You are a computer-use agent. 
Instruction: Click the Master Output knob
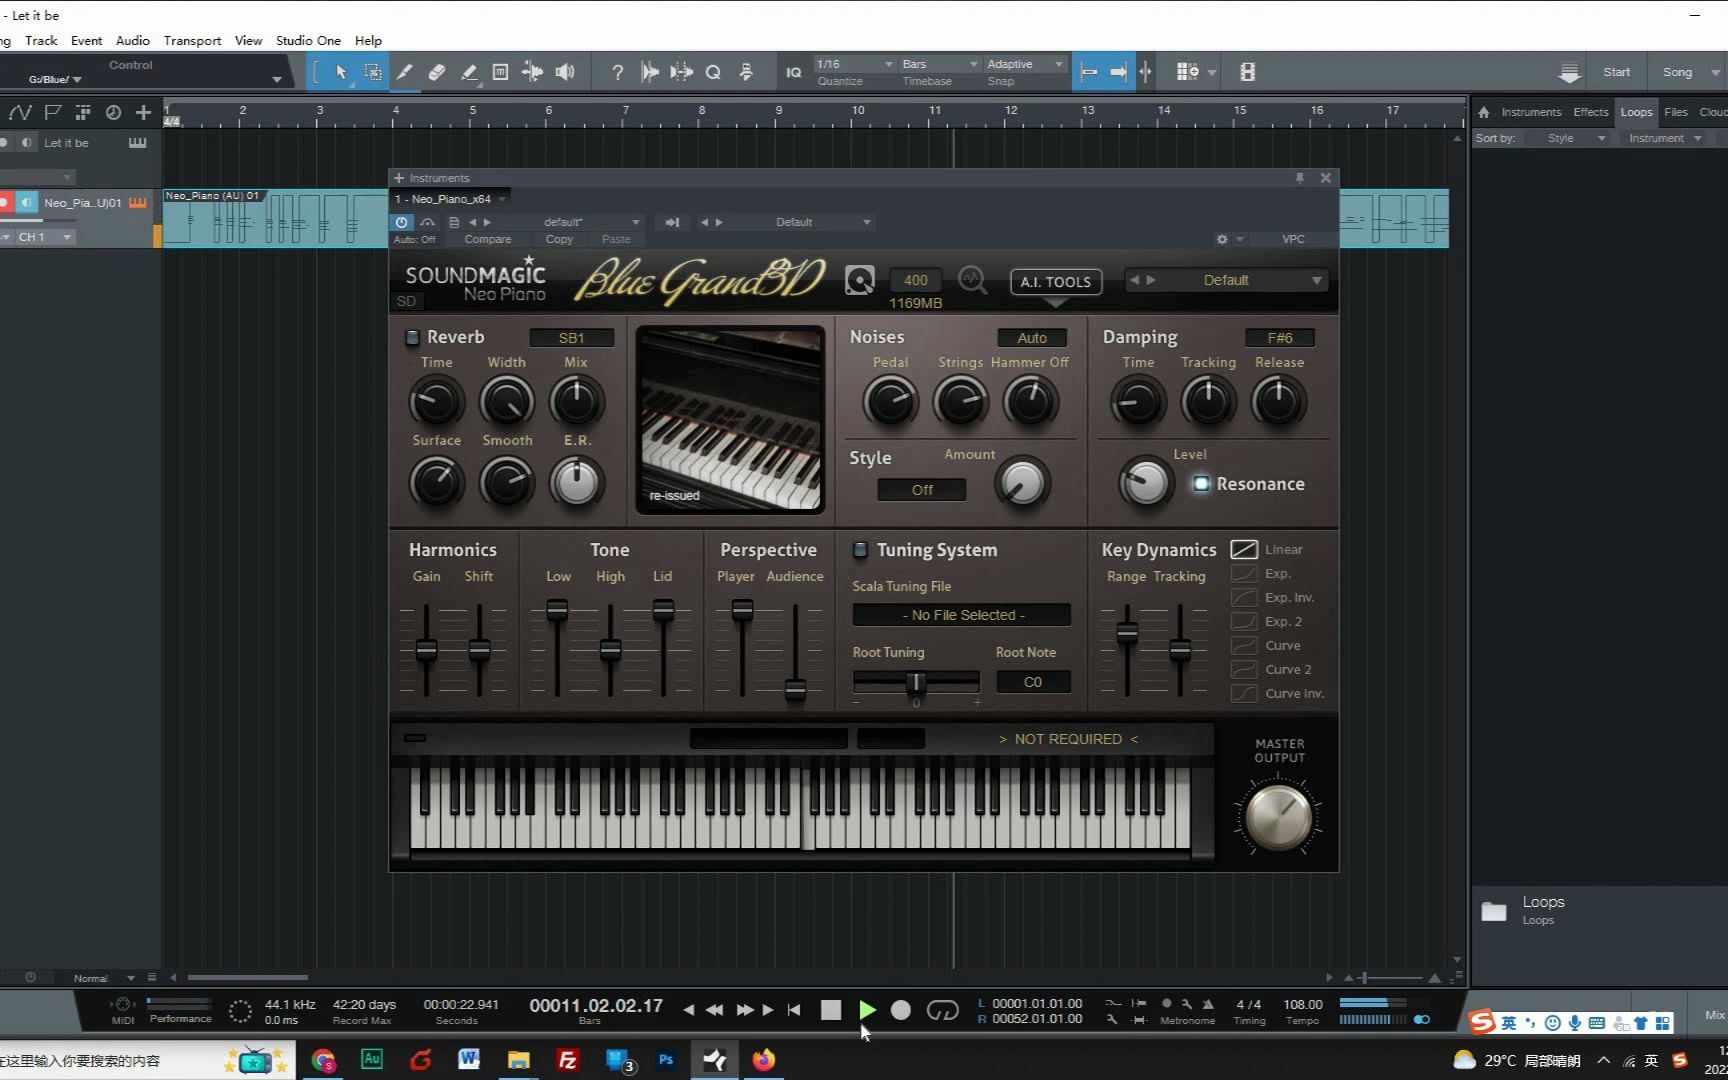[1278, 816]
